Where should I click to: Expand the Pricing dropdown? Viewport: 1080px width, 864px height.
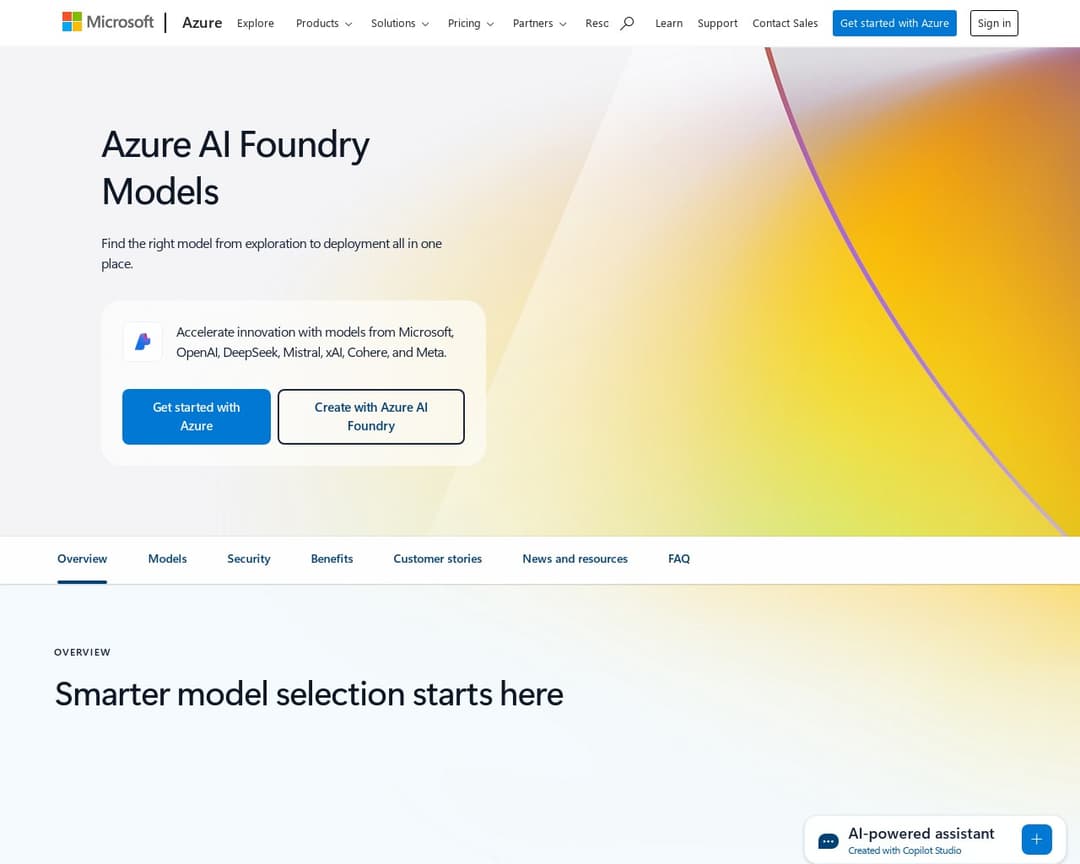470,23
